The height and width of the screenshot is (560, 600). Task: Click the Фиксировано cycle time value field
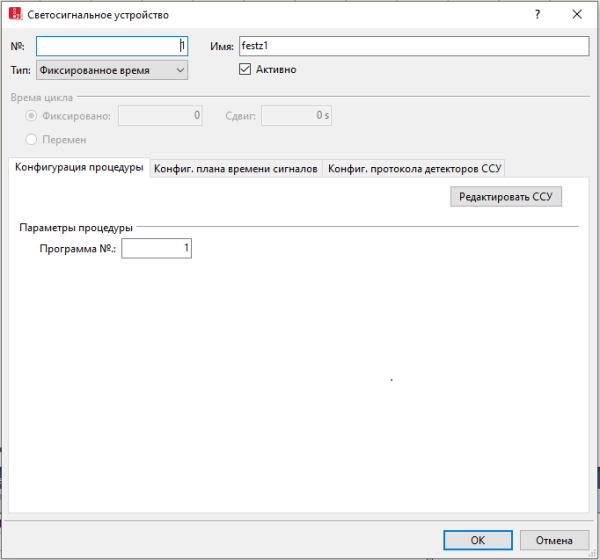pyautogui.click(x=161, y=116)
